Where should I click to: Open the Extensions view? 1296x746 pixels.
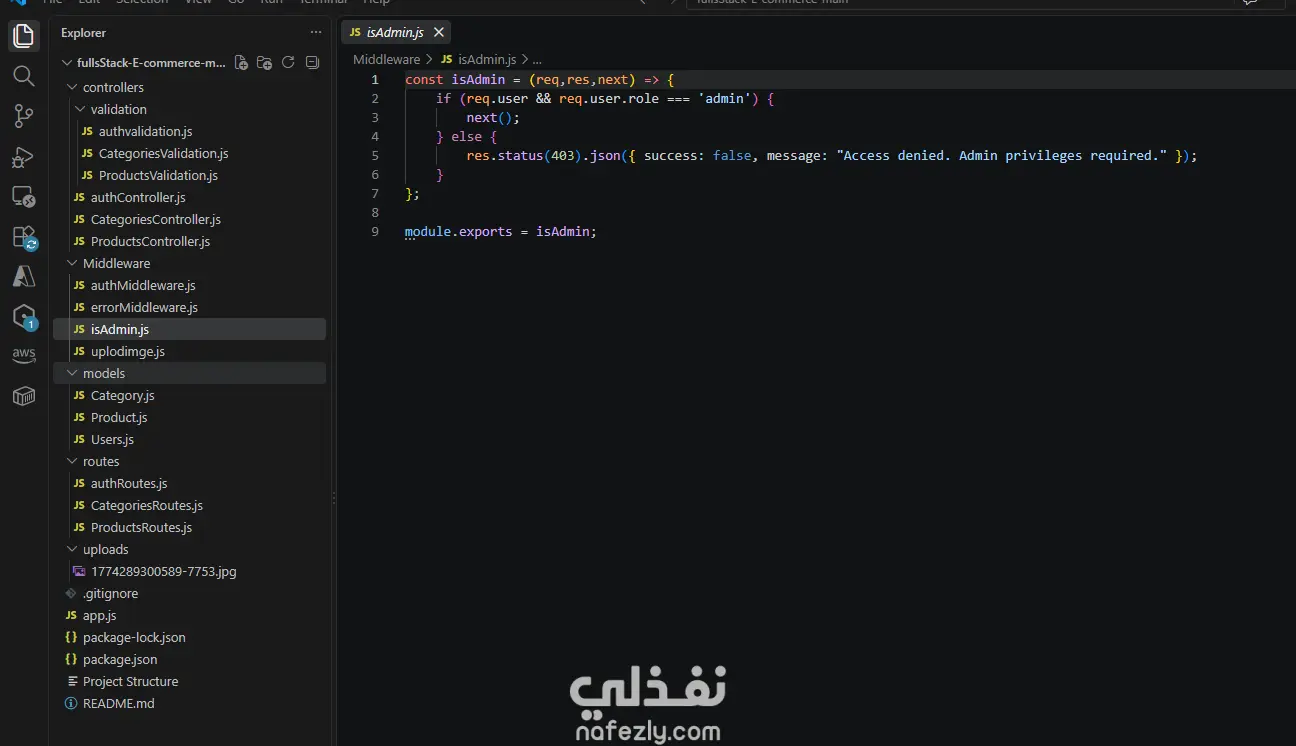[24, 237]
